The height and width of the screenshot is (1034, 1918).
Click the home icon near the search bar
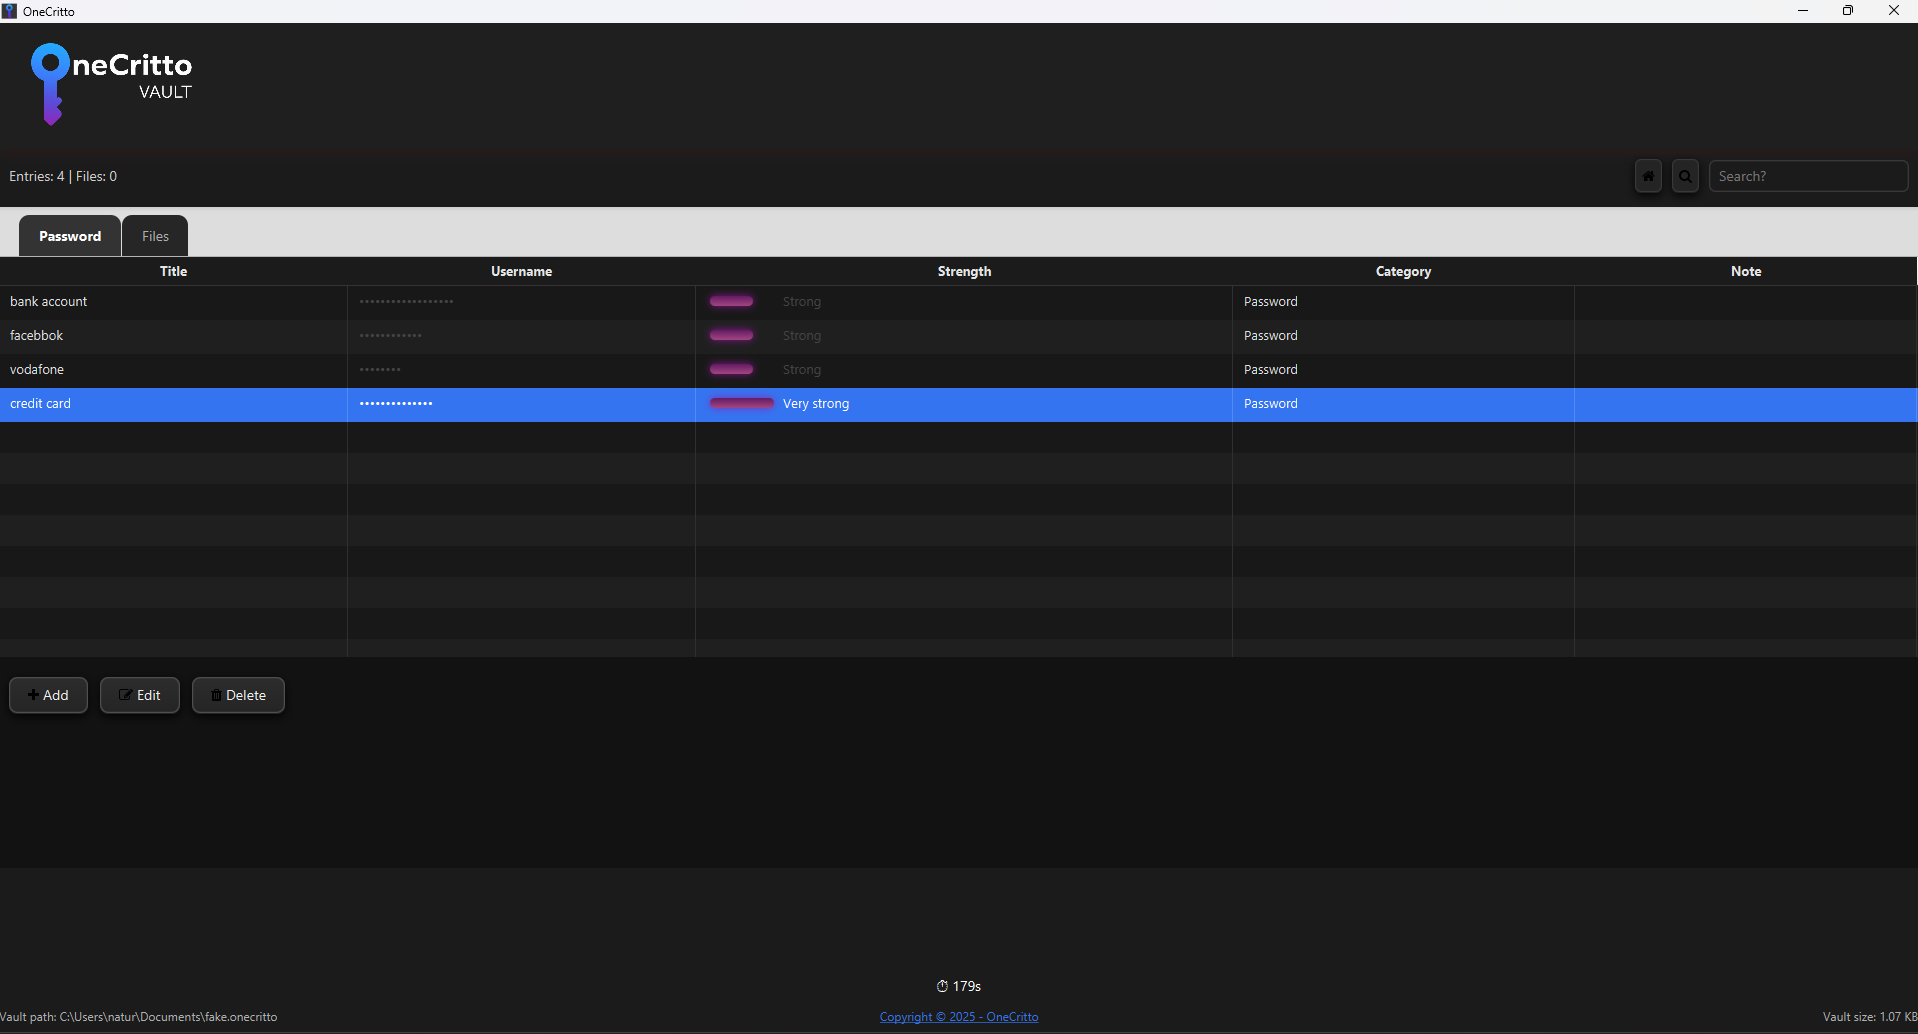1647,176
